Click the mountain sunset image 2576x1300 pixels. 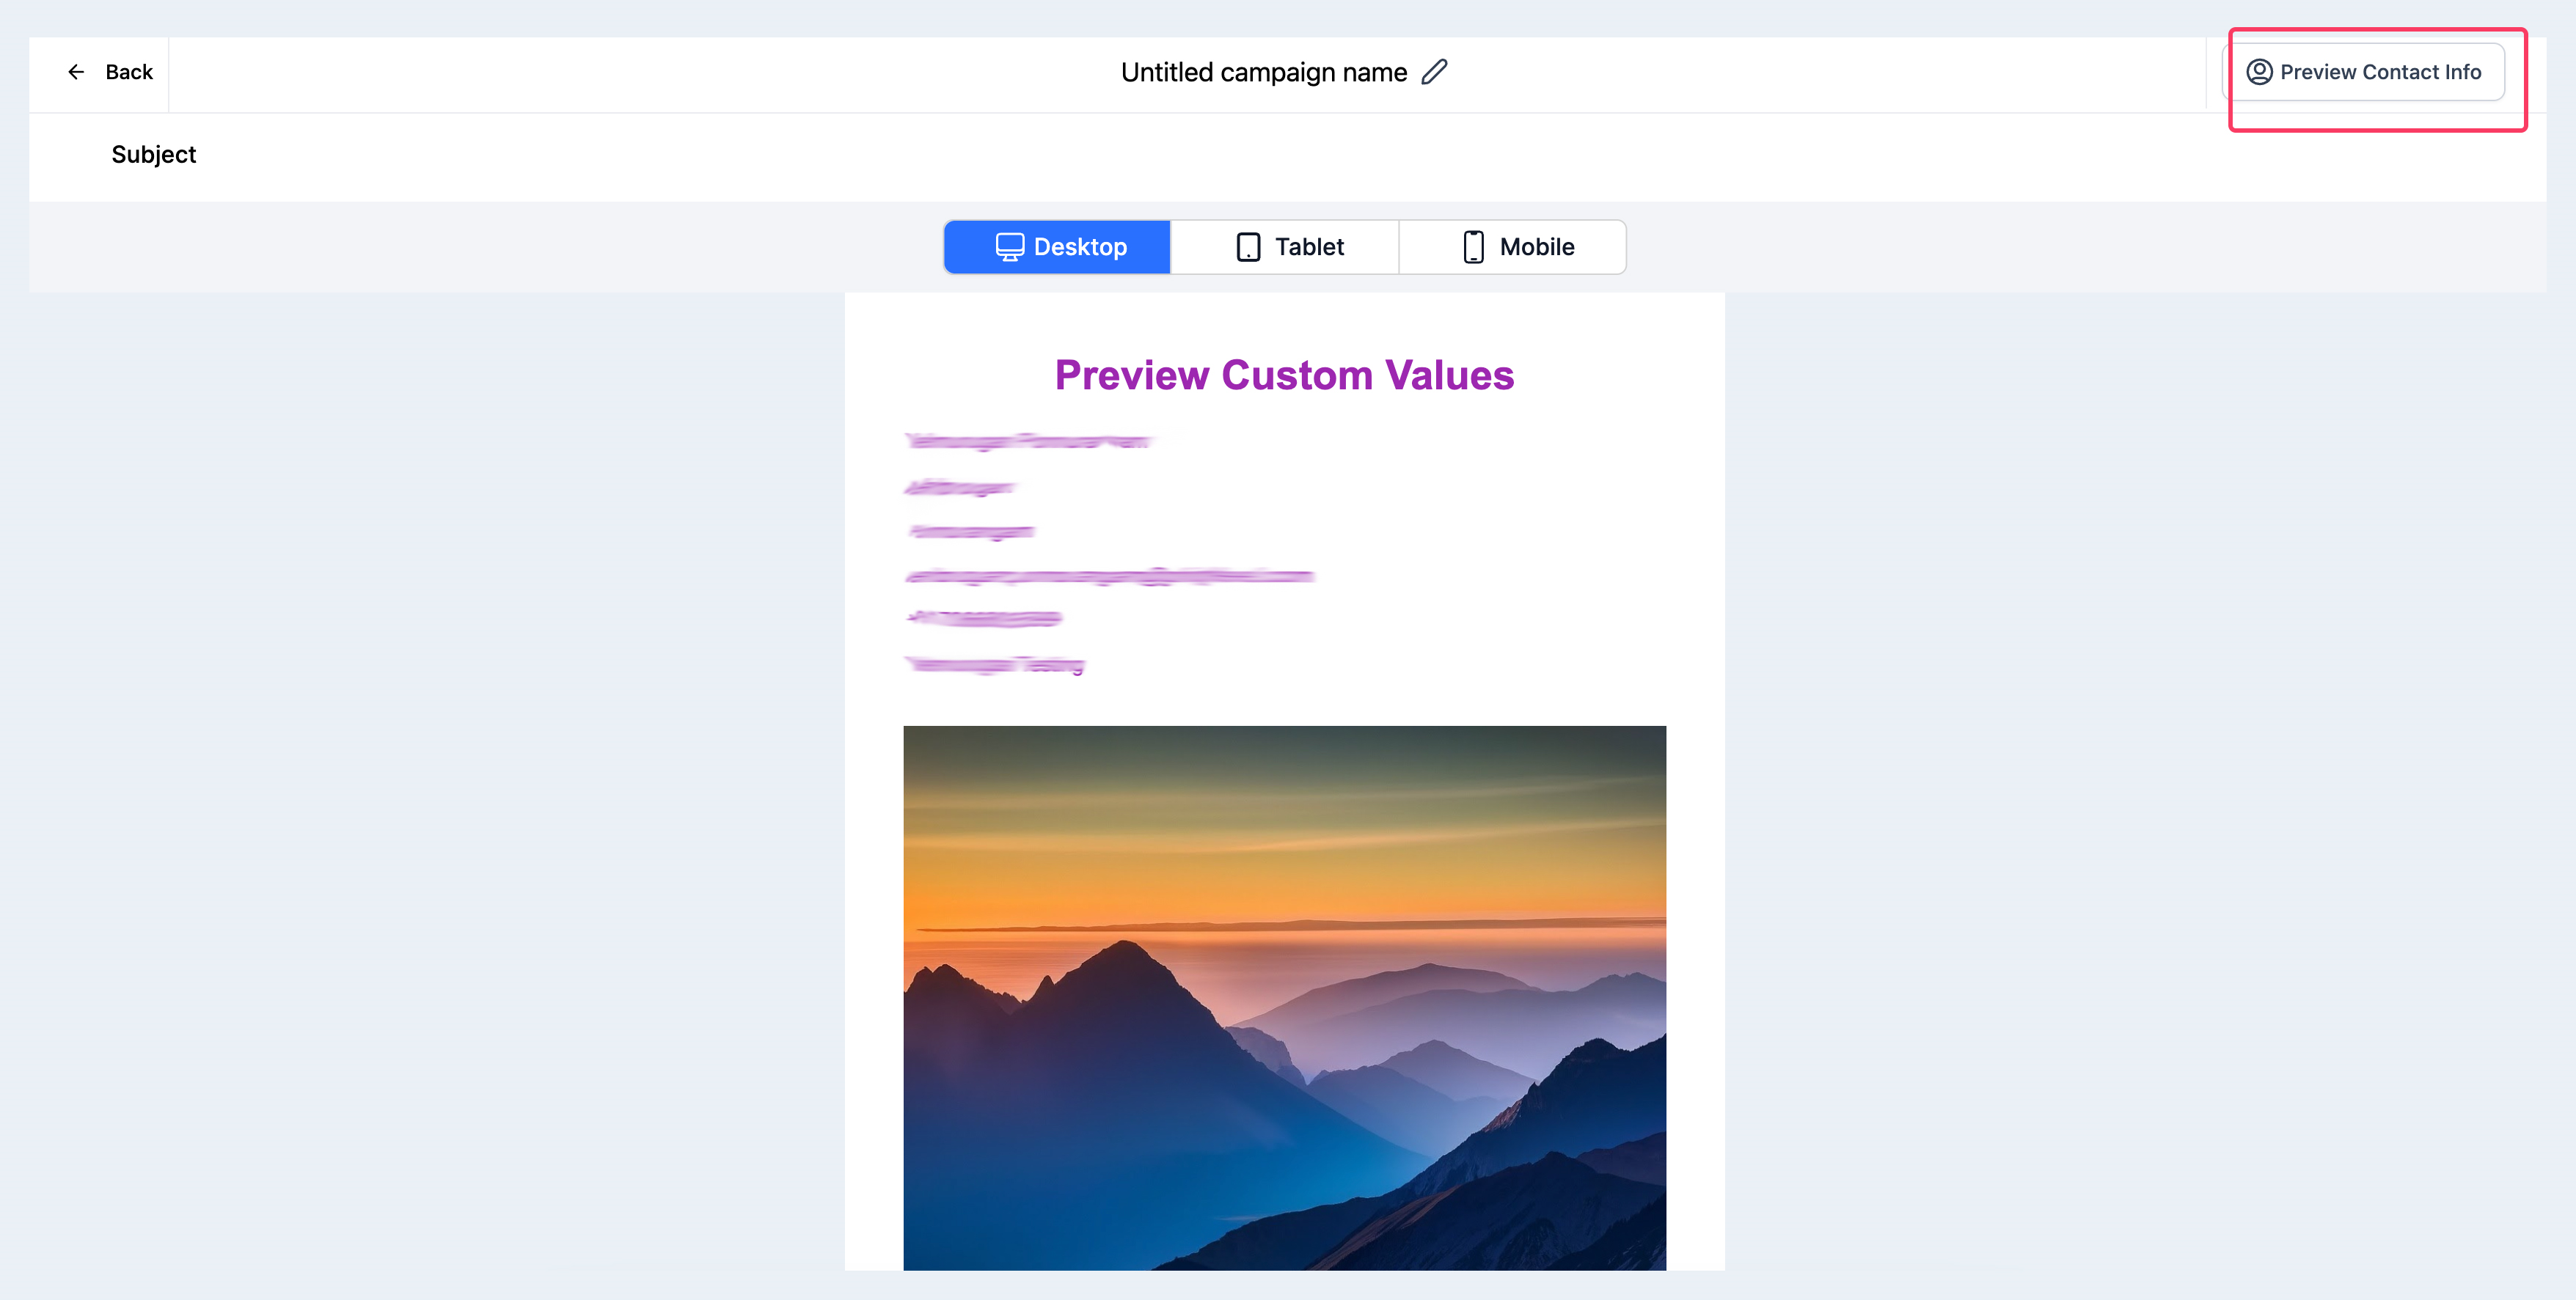pos(1284,997)
